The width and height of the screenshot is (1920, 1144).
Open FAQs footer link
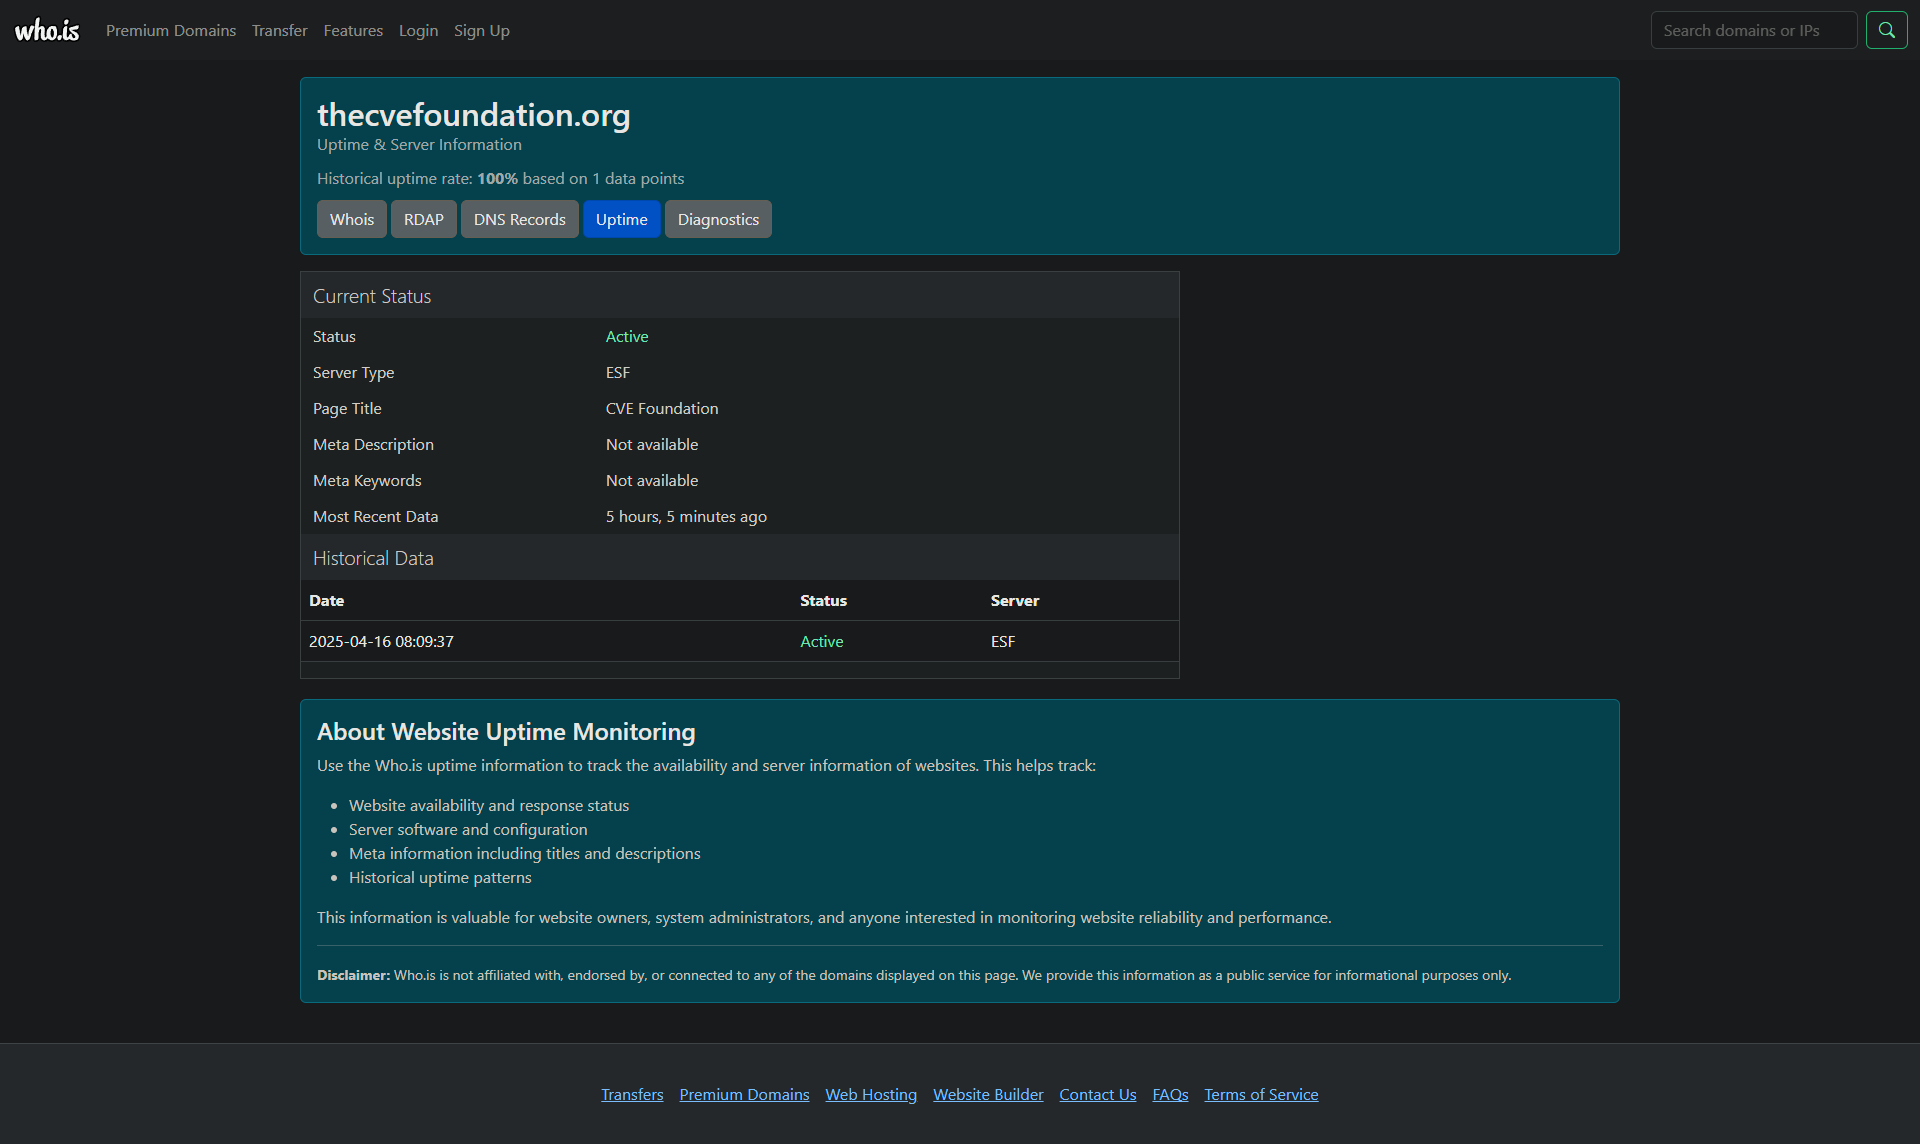click(1170, 1094)
